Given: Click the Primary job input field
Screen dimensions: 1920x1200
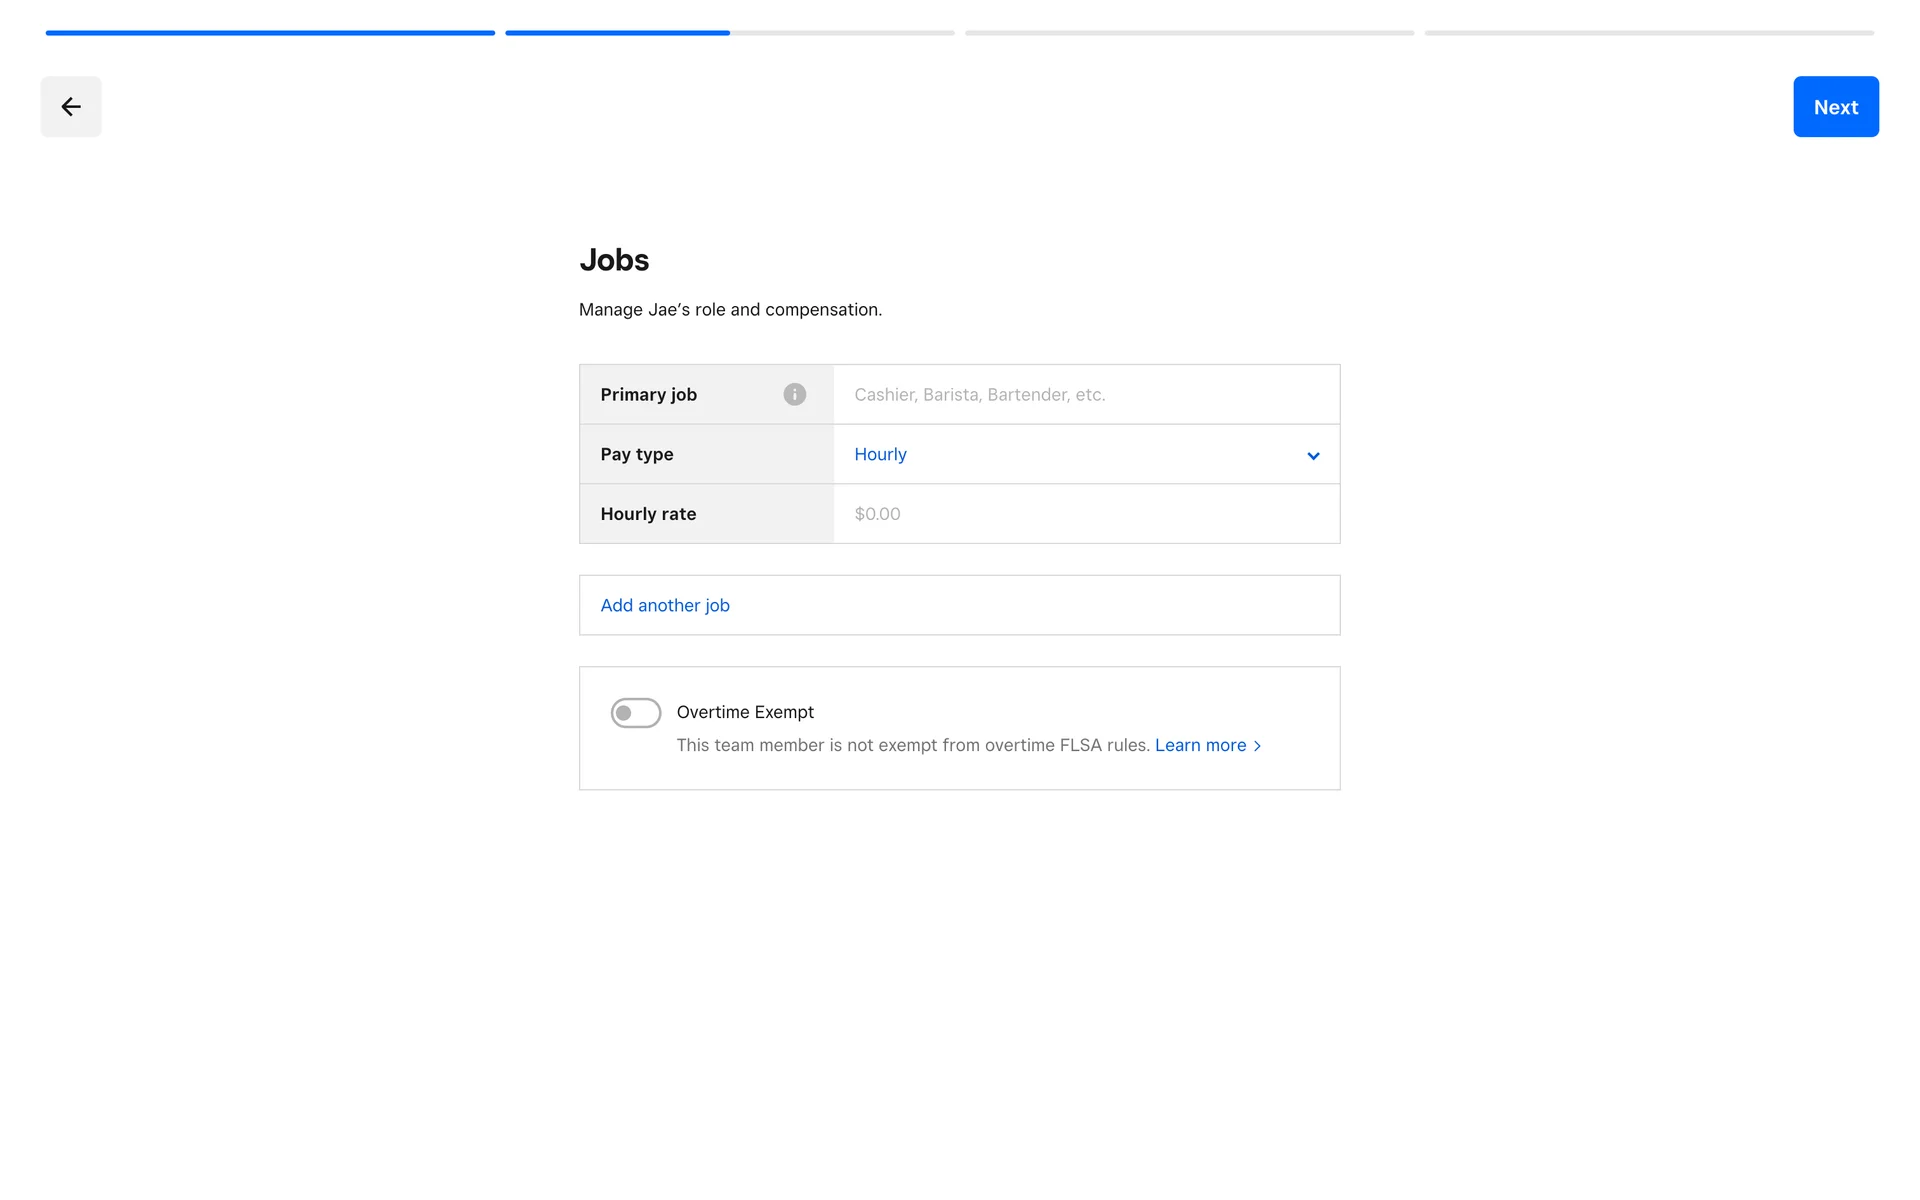Looking at the screenshot, I should pos(1085,394).
